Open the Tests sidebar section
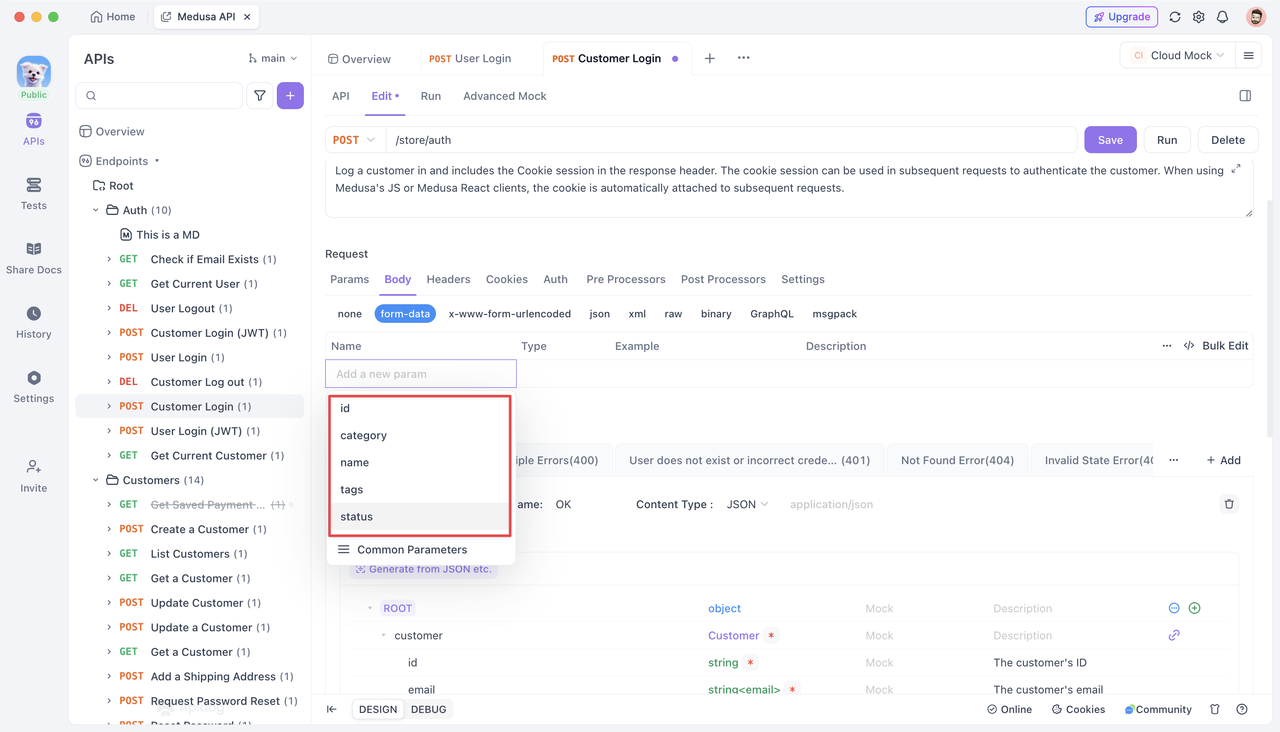Image resolution: width=1280 pixels, height=732 pixels. pos(33,194)
